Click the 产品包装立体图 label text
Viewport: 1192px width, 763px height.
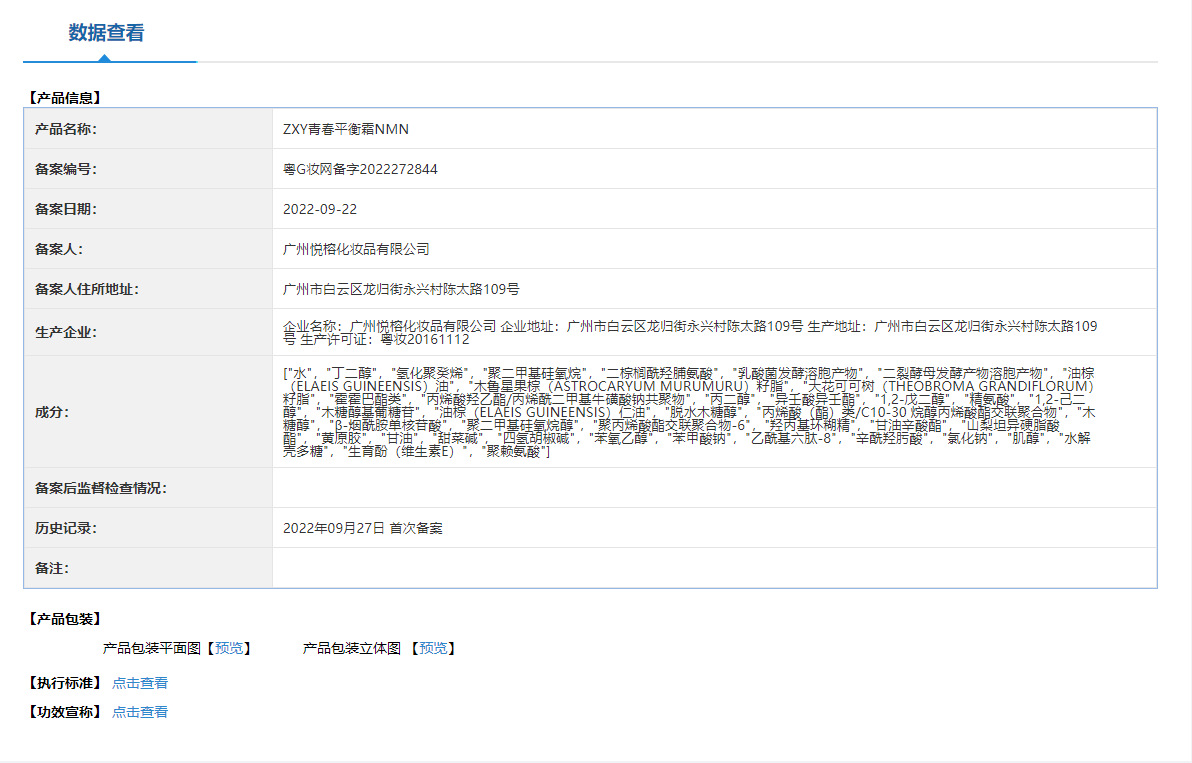click(x=352, y=648)
